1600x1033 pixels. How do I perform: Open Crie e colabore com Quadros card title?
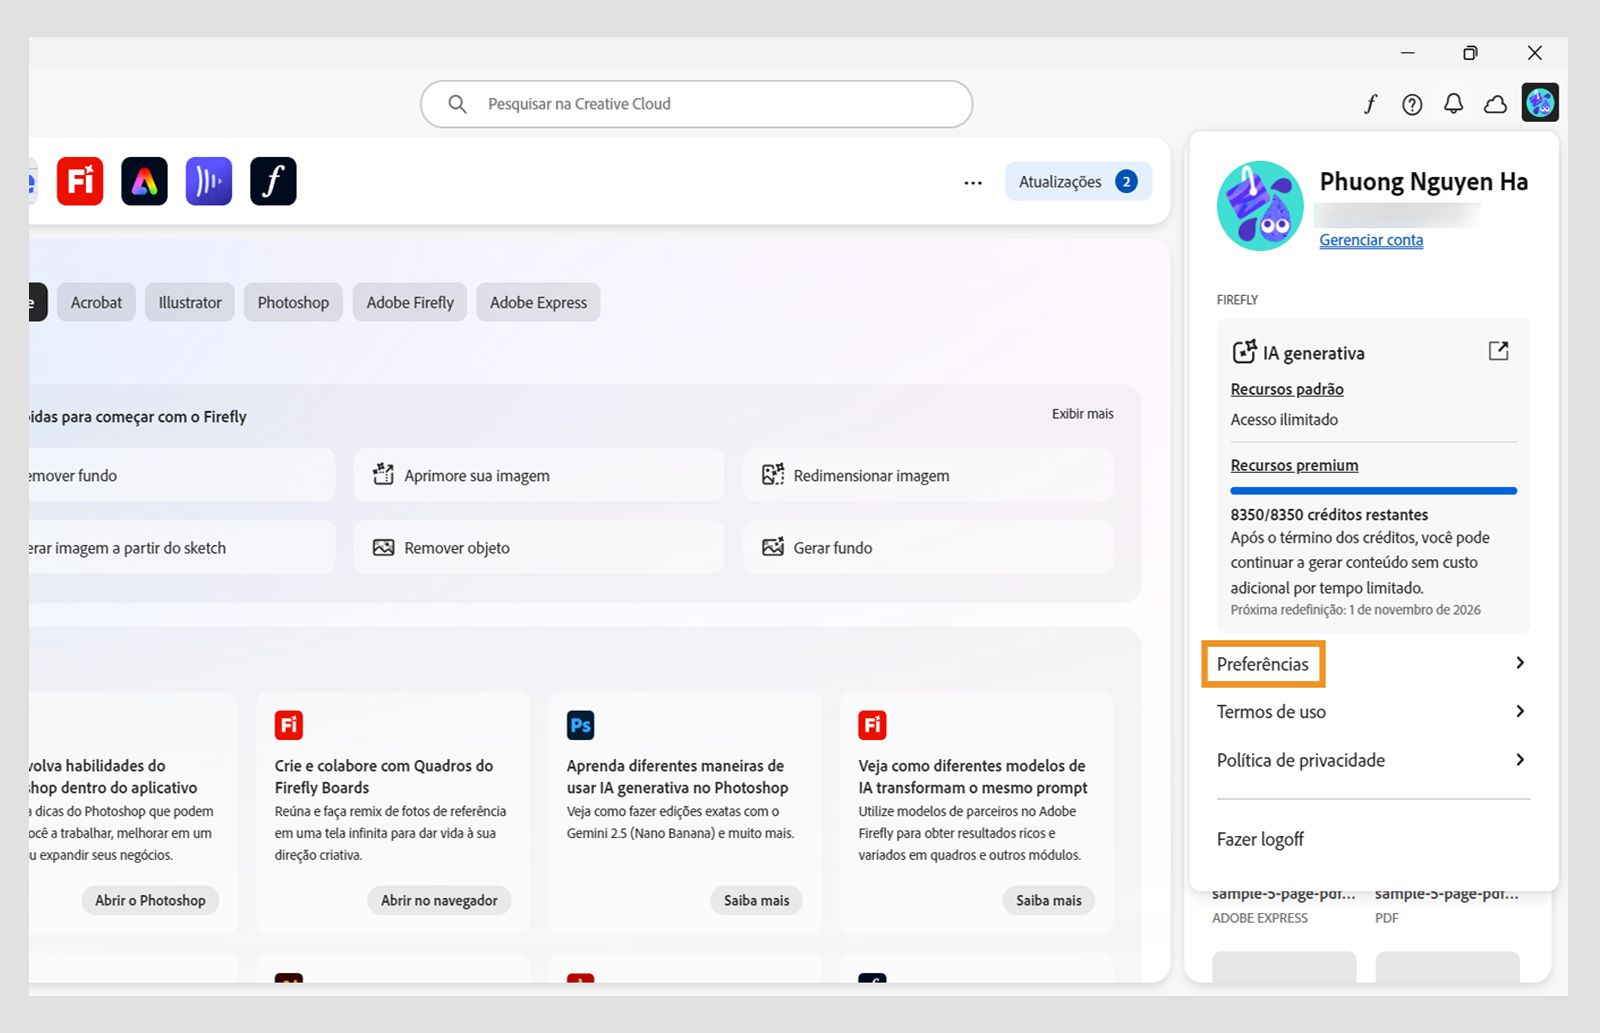384,777
